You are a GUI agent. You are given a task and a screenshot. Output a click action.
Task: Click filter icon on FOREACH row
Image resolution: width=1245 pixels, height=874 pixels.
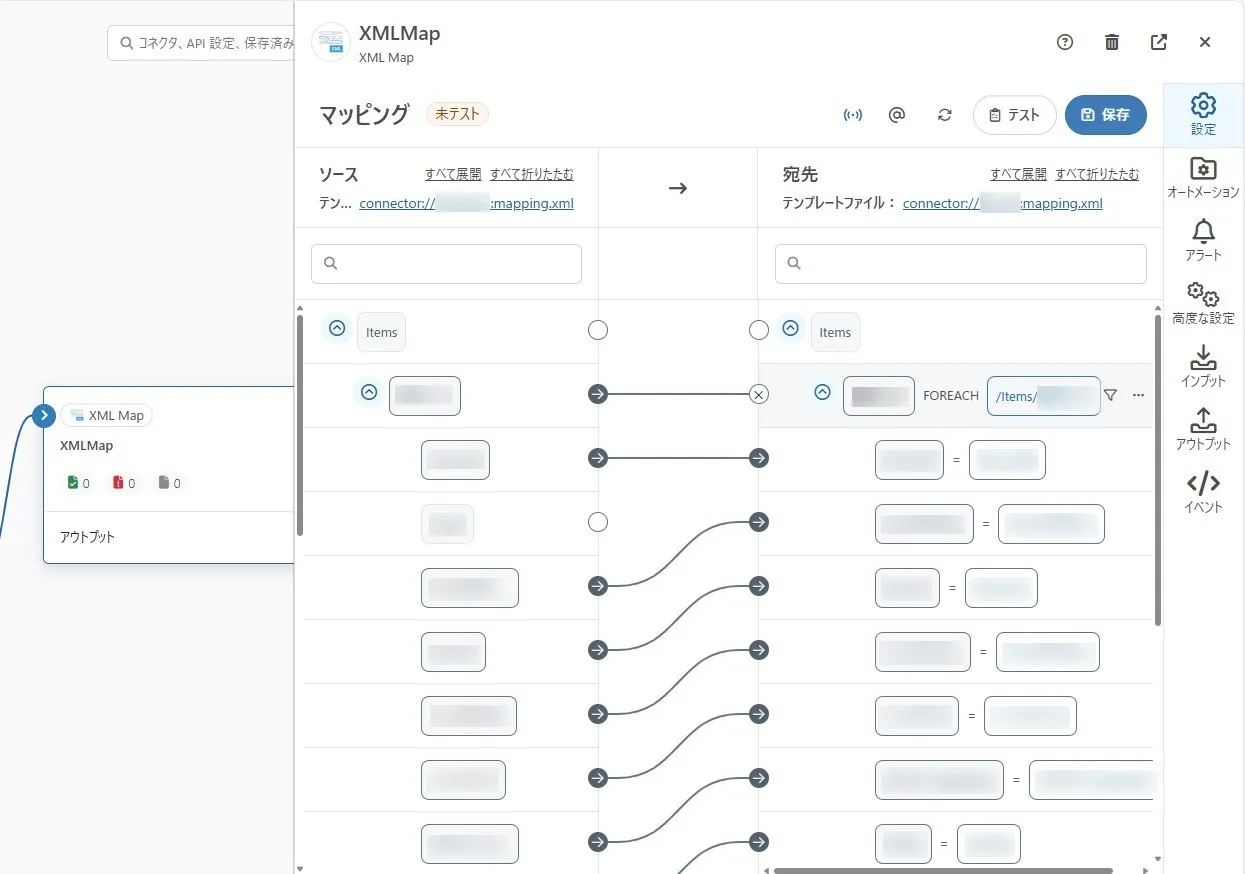1110,395
